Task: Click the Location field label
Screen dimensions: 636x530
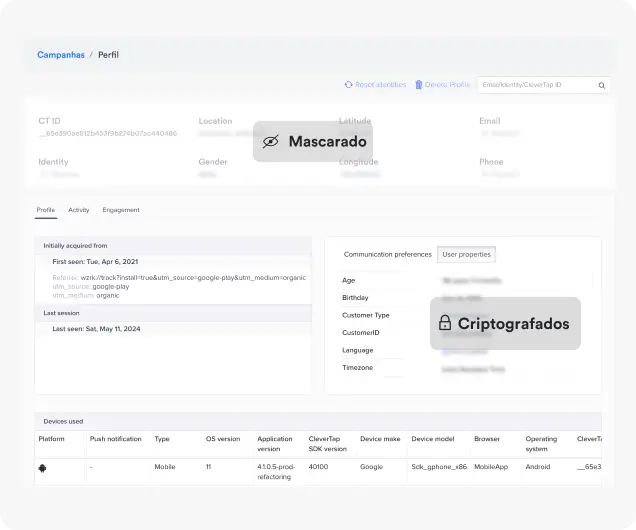Action: tap(215, 121)
